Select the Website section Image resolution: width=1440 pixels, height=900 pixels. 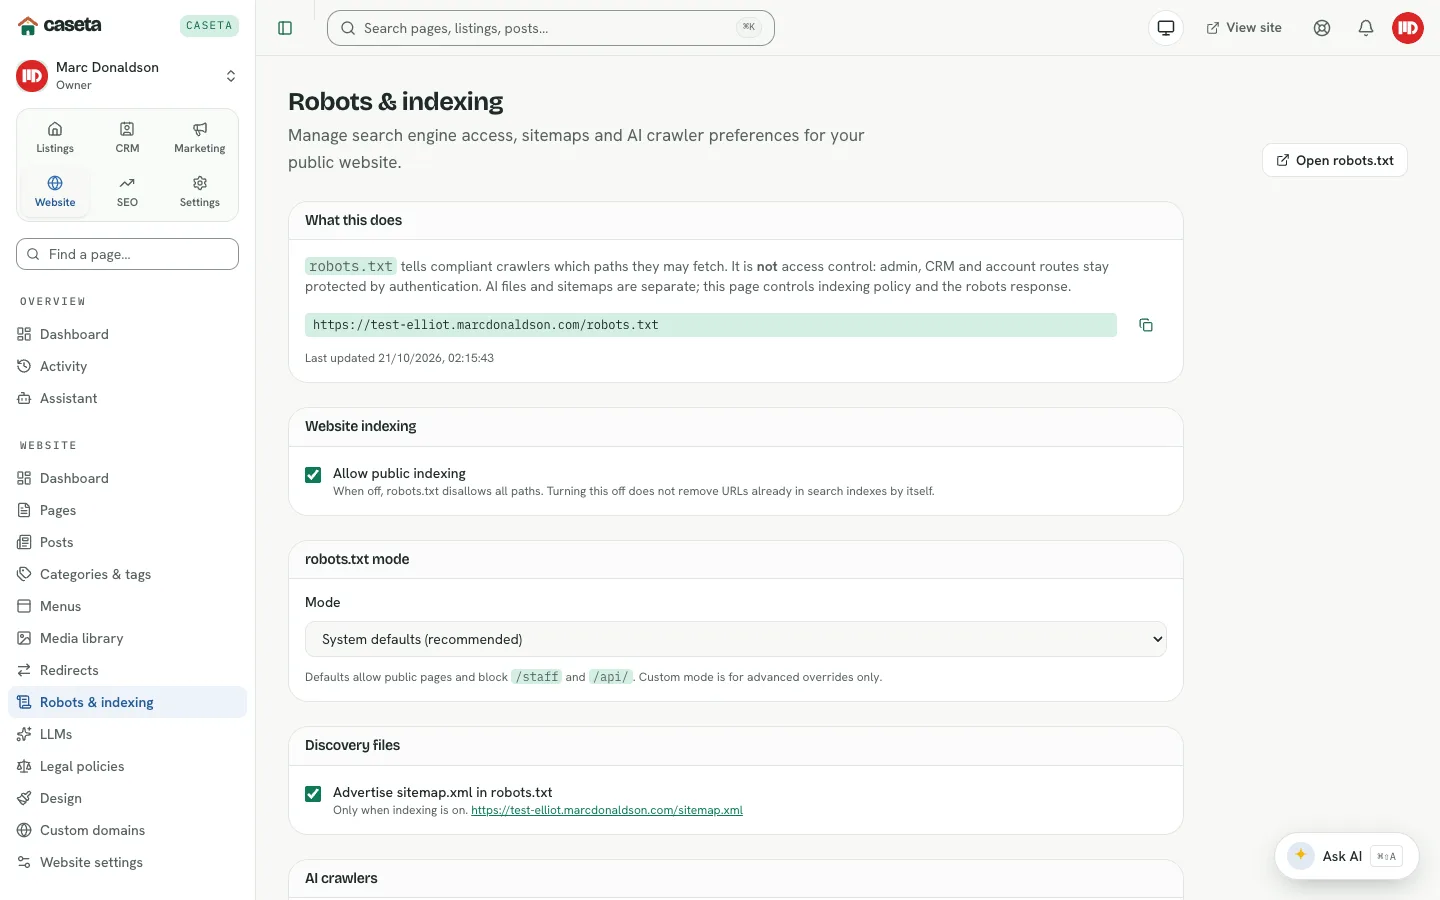click(55, 192)
